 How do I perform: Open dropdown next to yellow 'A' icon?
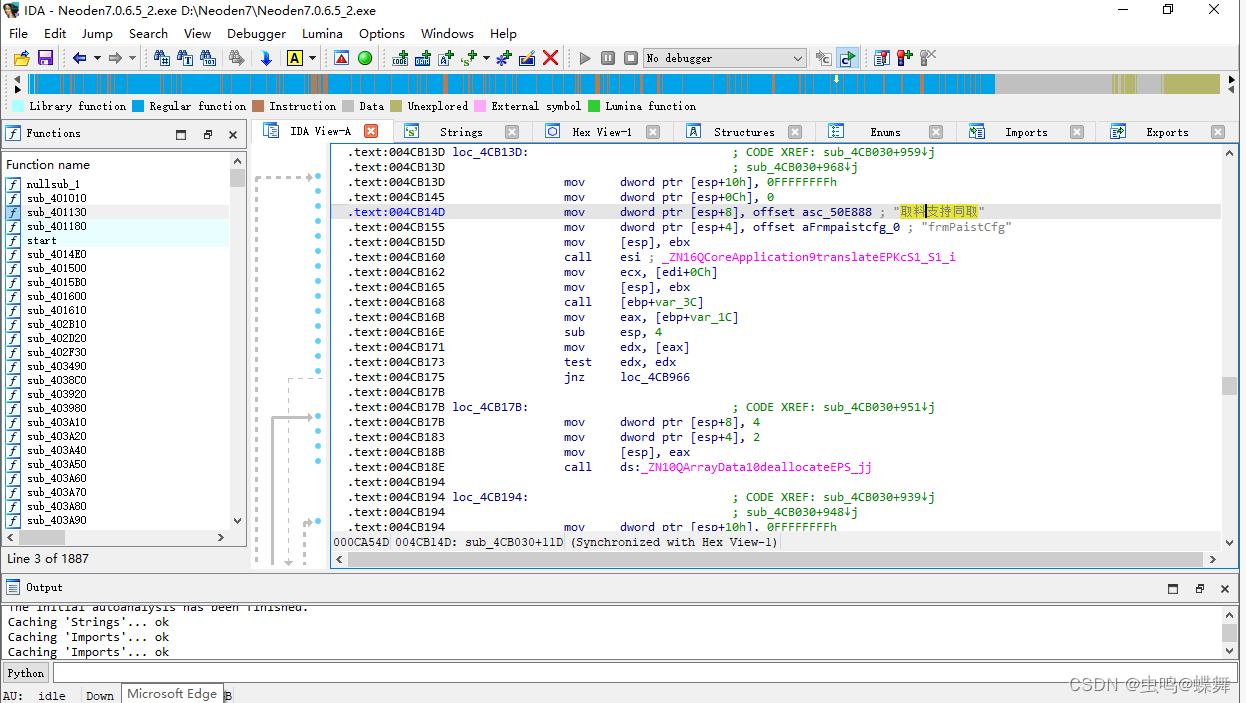click(312, 58)
